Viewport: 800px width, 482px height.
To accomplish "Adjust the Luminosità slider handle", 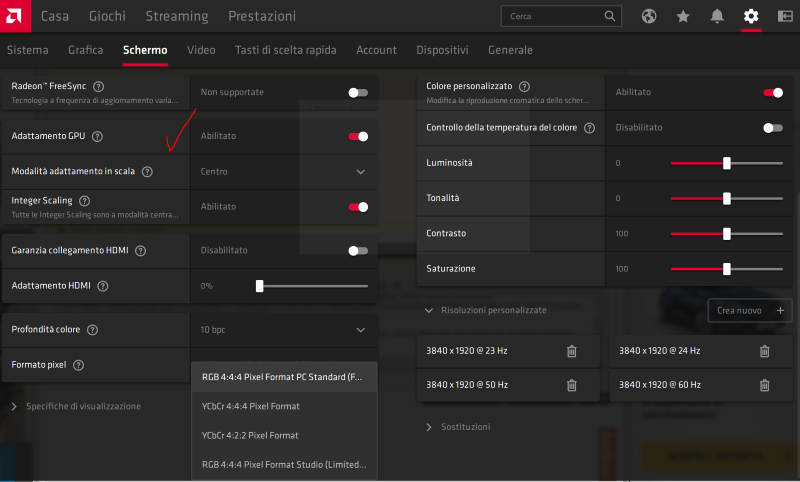I will 727,163.
